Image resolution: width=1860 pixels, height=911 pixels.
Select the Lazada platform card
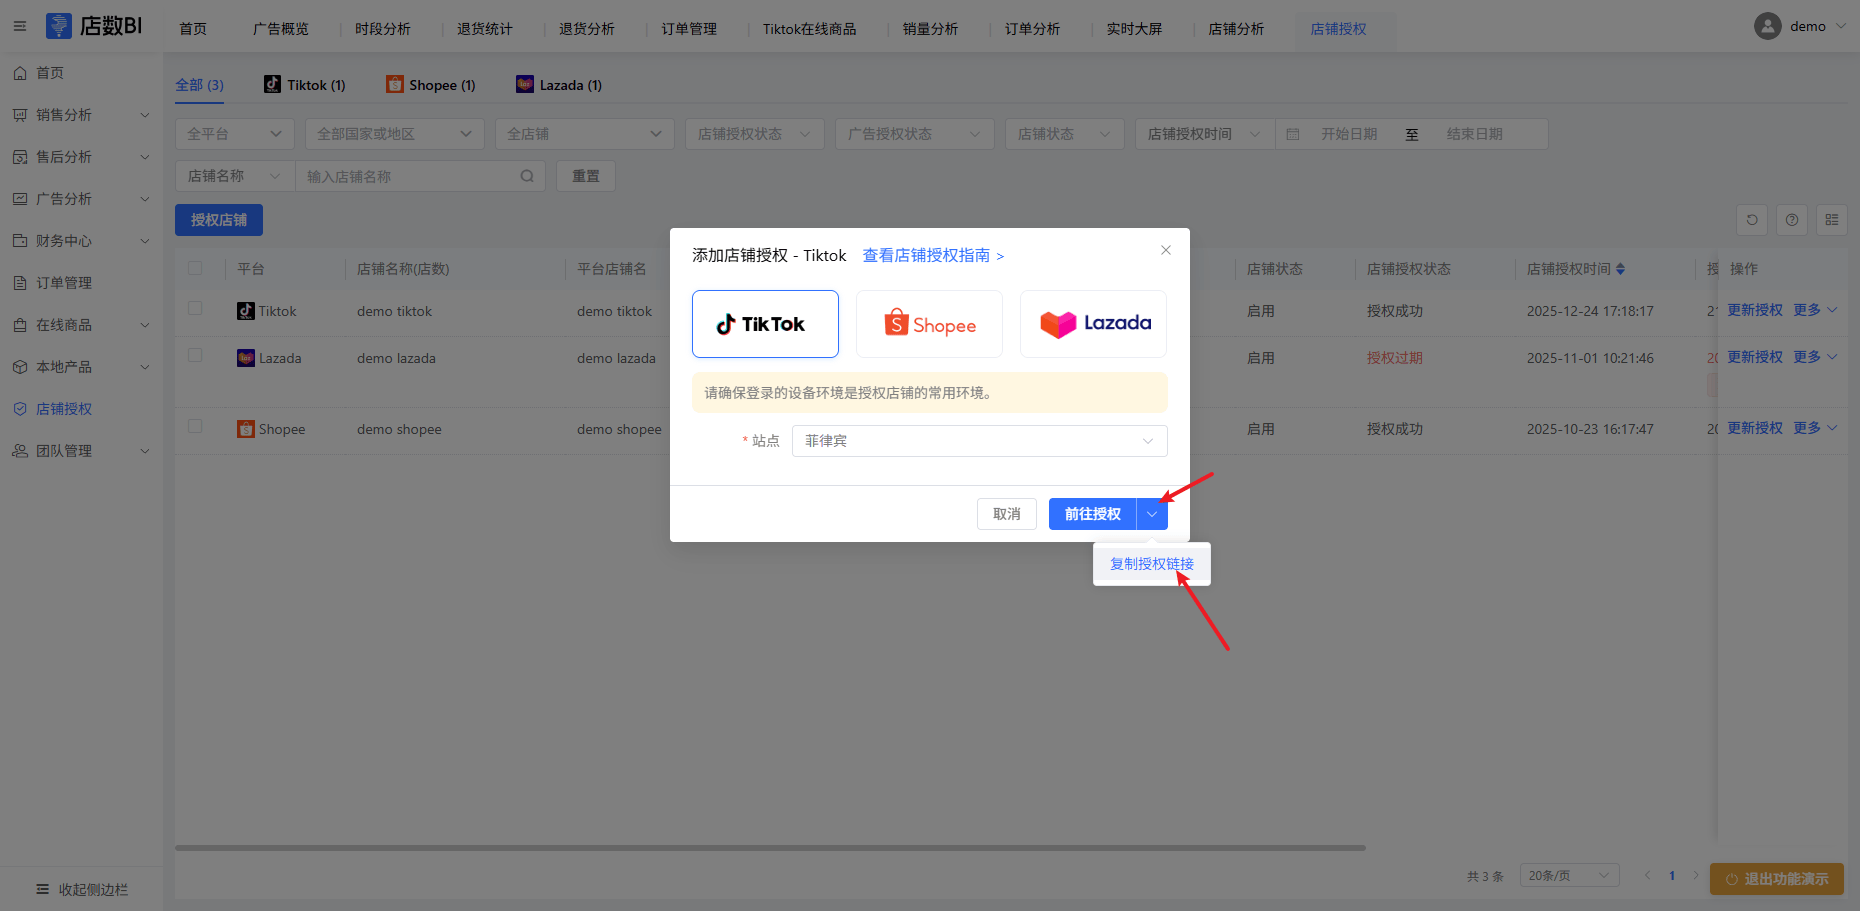(x=1093, y=324)
